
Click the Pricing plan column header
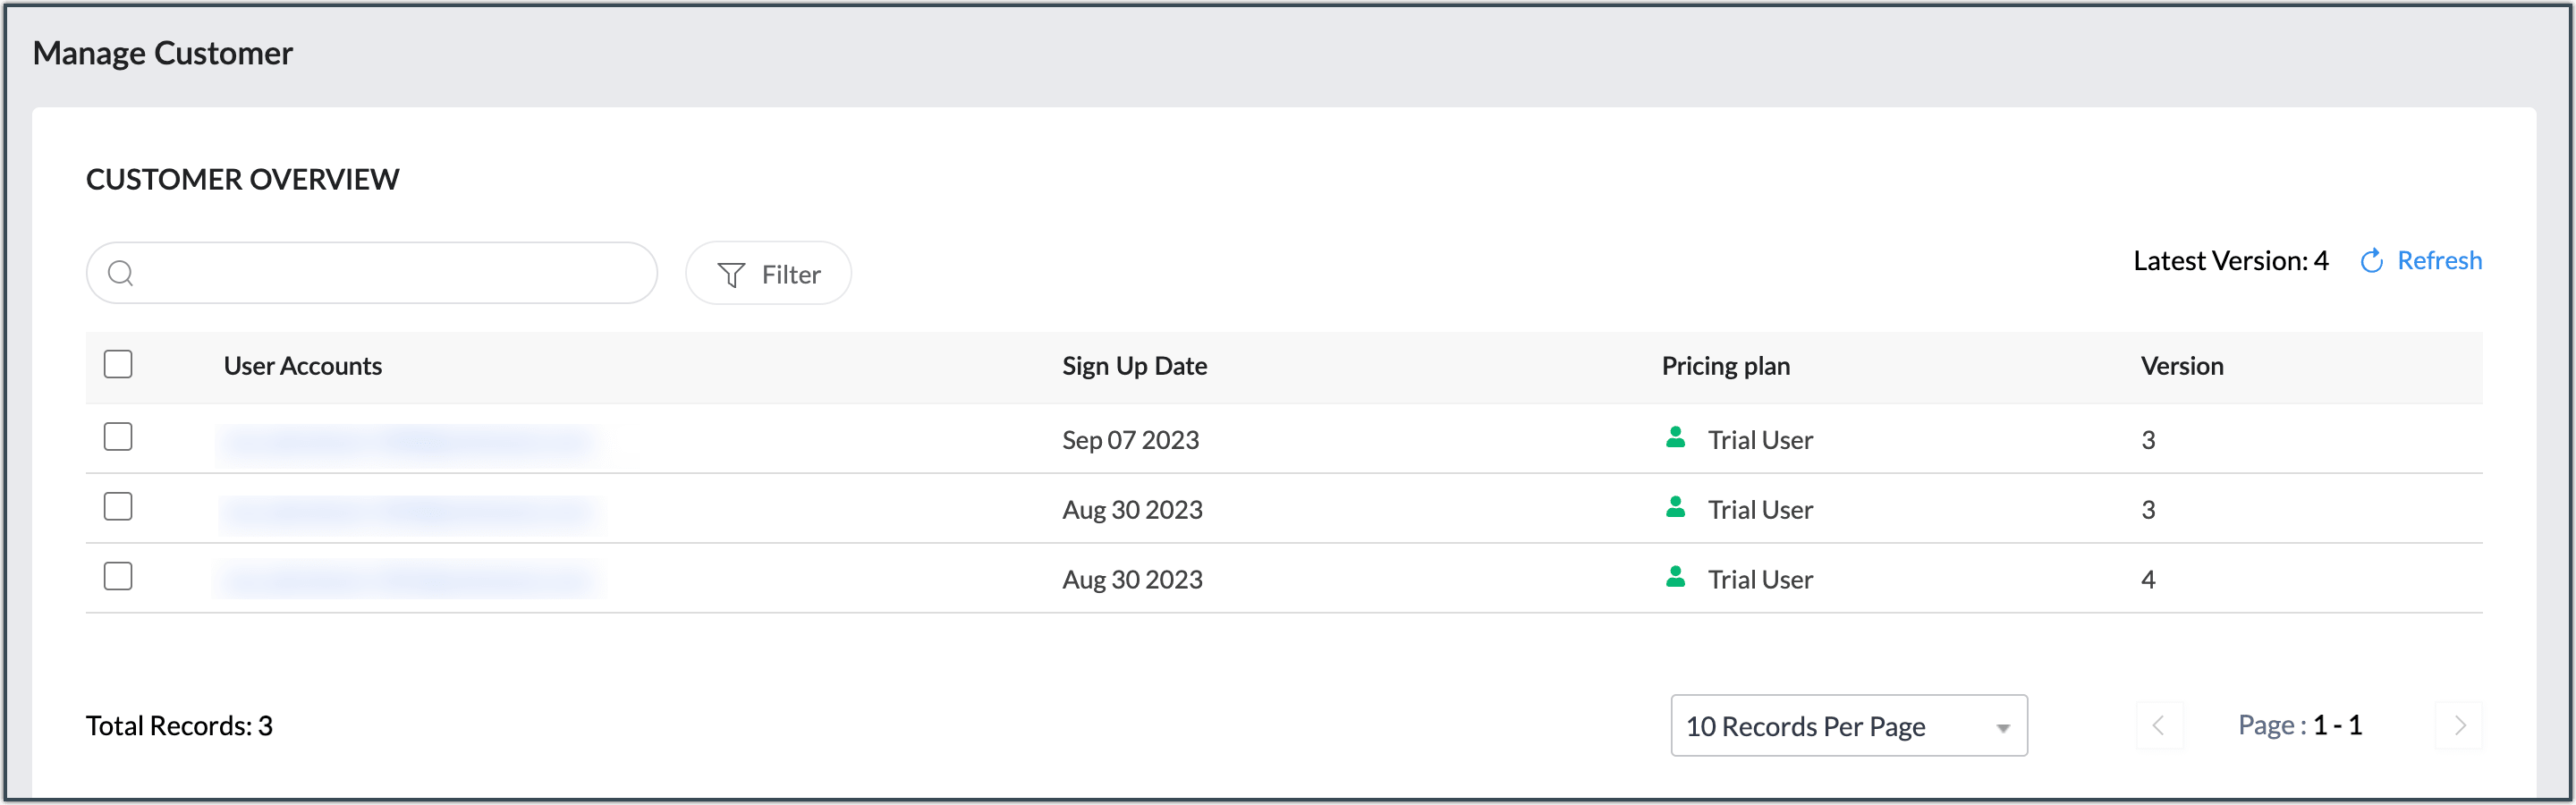point(1725,366)
